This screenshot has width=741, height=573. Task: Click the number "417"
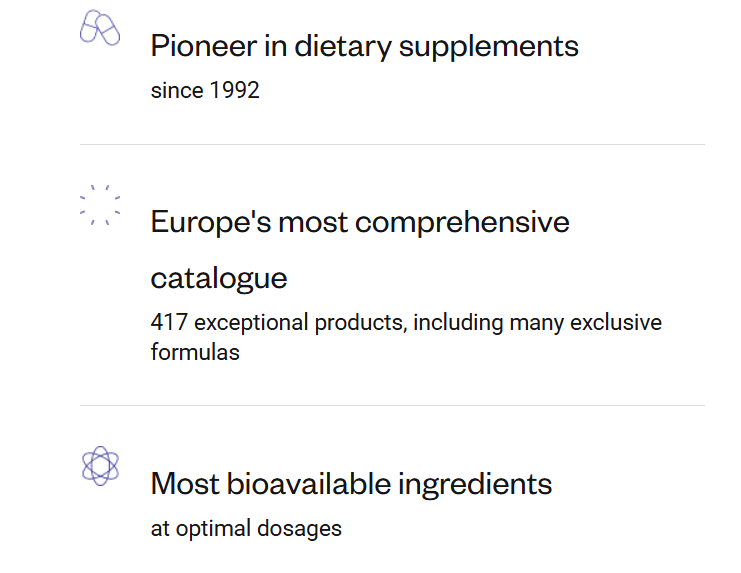pos(169,323)
